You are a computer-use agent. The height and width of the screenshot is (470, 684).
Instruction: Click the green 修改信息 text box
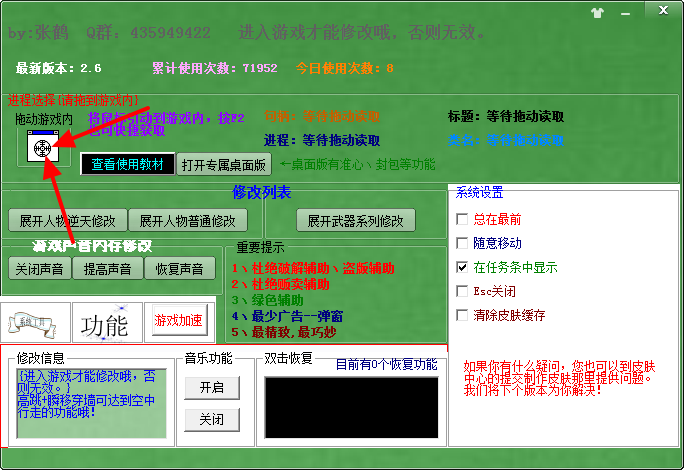92,403
